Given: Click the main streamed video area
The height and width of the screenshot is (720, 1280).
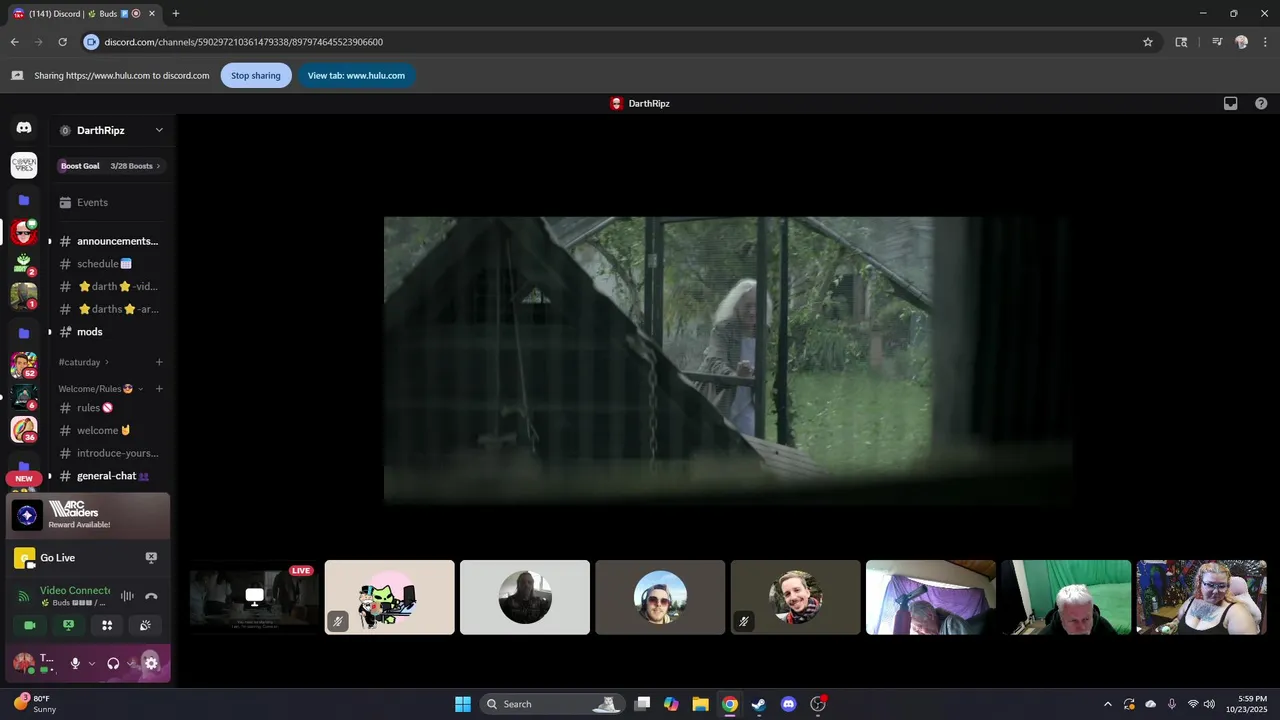Looking at the screenshot, I should pyautogui.click(x=728, y=360).
